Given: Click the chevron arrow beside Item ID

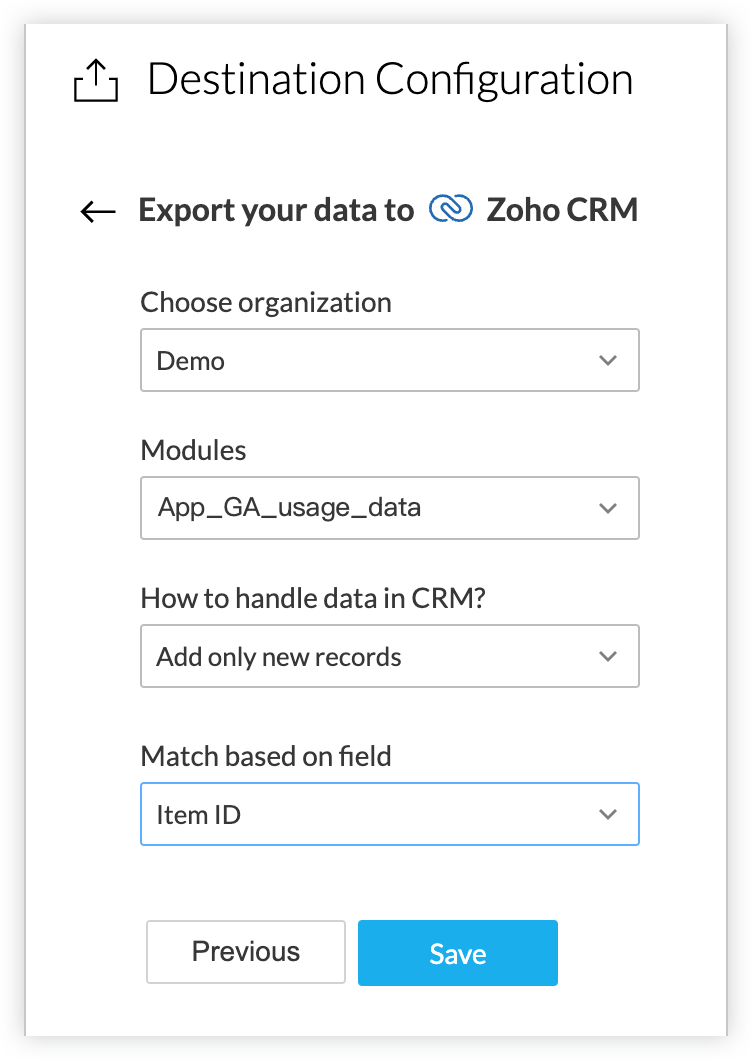Looking at the screenshot, I should click(x=607, y=815).
